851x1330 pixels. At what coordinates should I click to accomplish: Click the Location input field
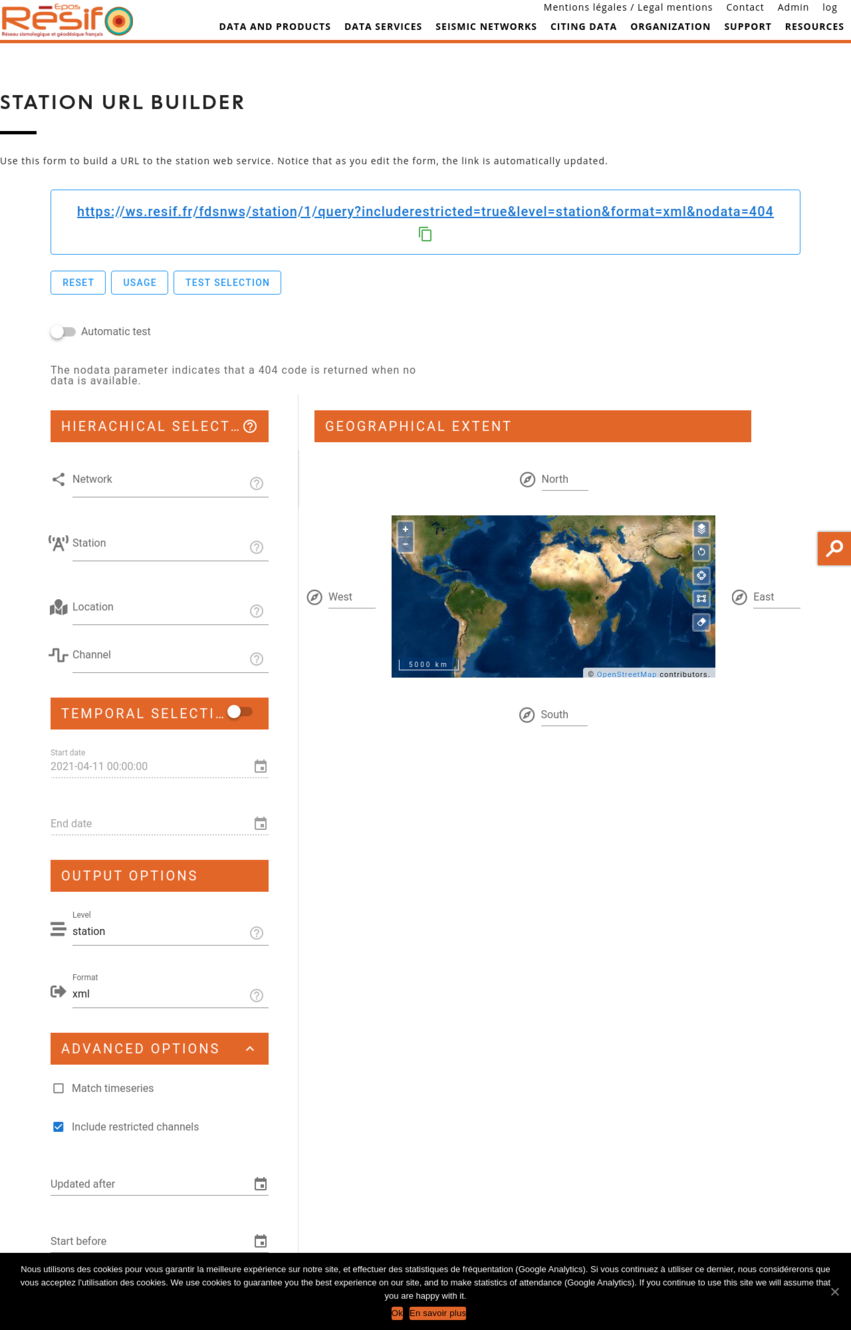pos(160,609)
